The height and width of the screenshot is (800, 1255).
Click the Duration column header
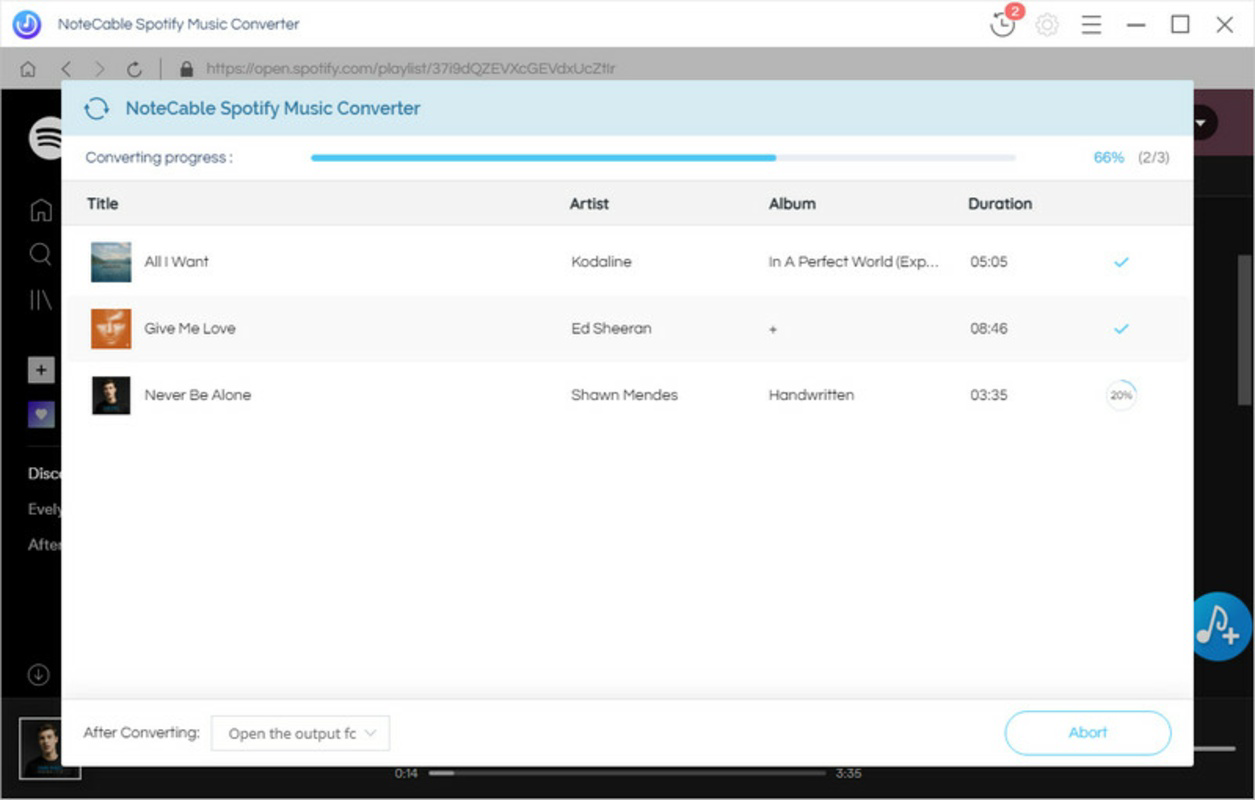[x=1000, y=203]
